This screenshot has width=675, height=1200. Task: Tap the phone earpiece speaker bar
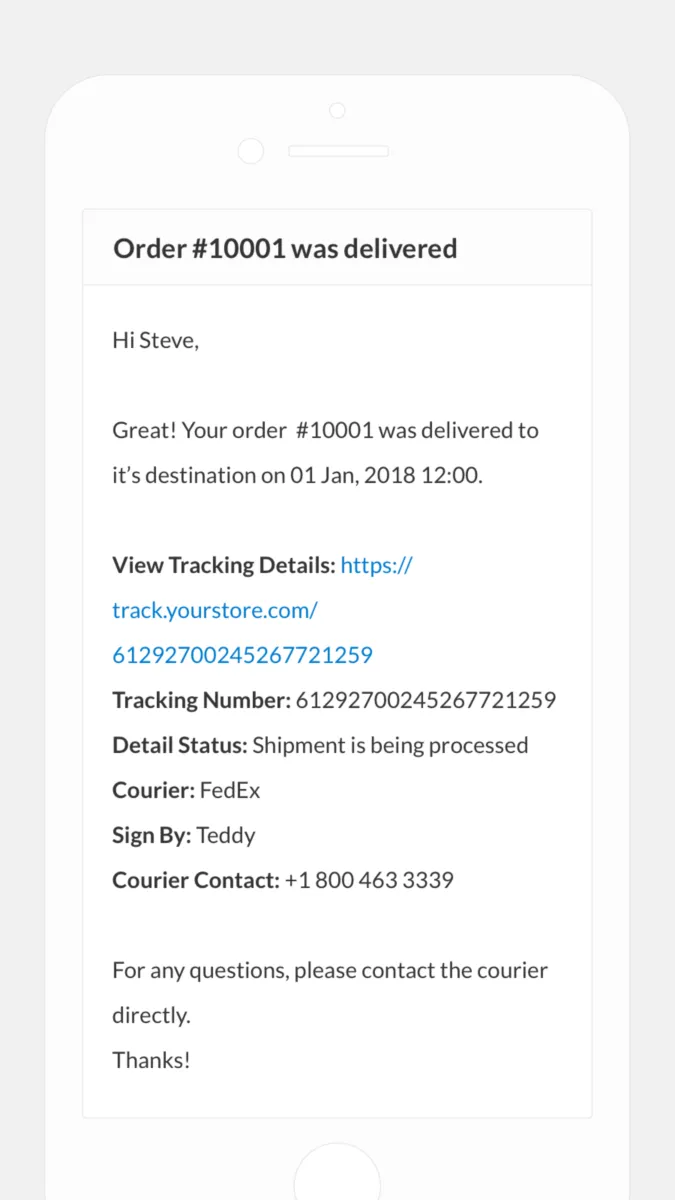point(338,151)
